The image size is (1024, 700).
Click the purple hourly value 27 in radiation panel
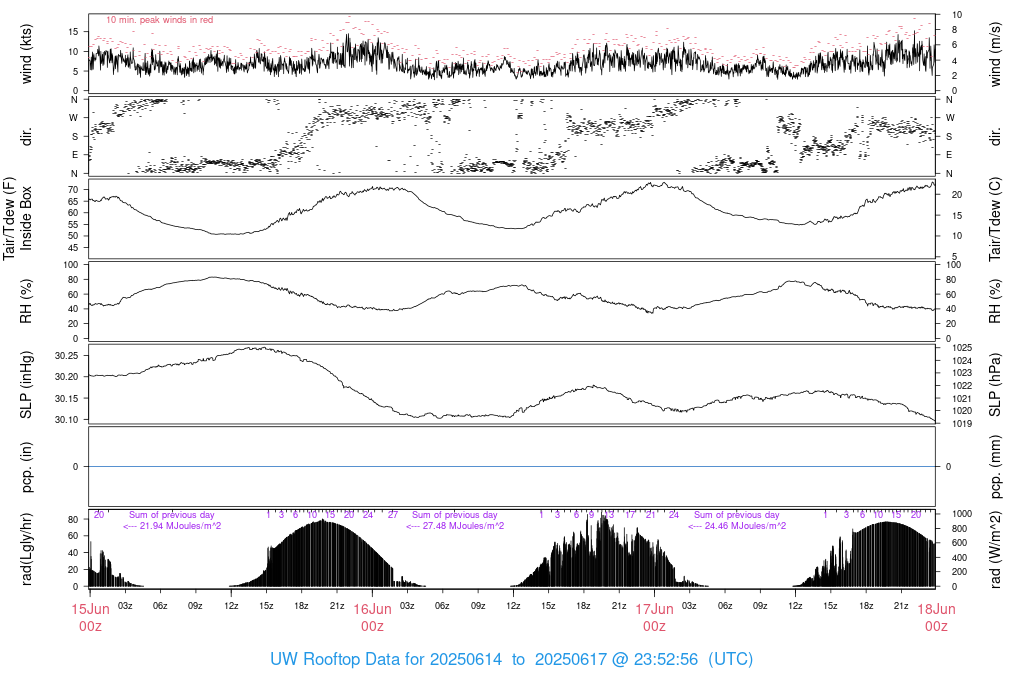click(x=392, y=515)
